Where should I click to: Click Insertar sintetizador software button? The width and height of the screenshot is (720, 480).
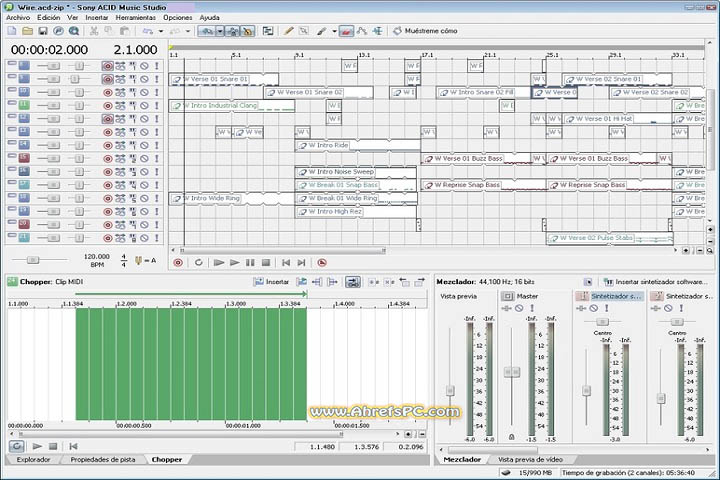point(655,282)
